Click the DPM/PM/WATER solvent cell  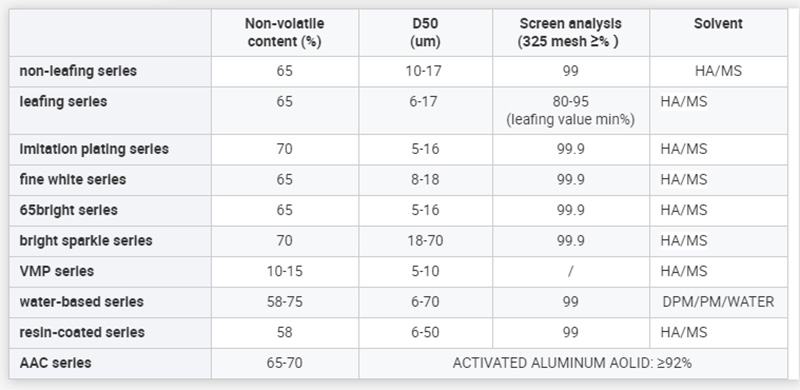pyautogui.click(x=718, y=302)
